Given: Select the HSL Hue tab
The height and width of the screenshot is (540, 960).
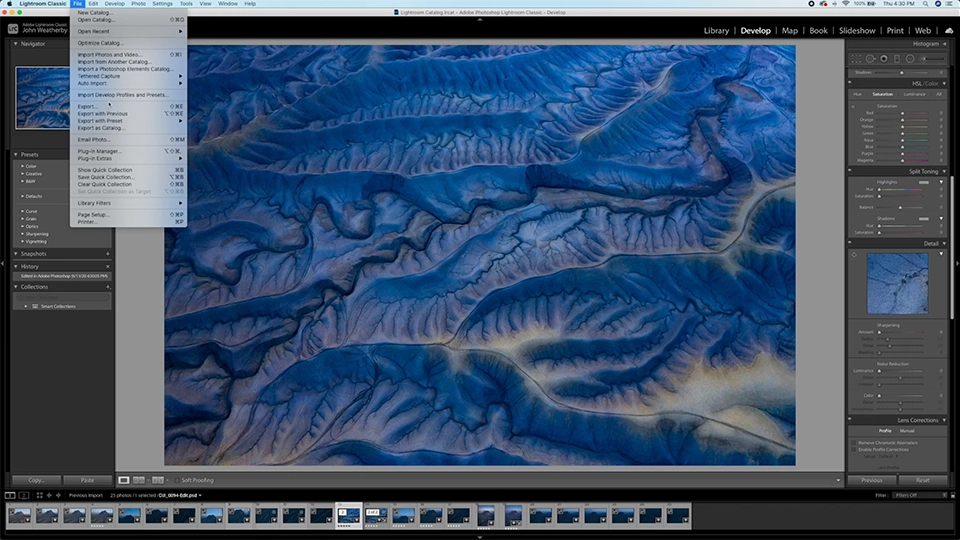Looking at the screenshot, I should point(857,94).
